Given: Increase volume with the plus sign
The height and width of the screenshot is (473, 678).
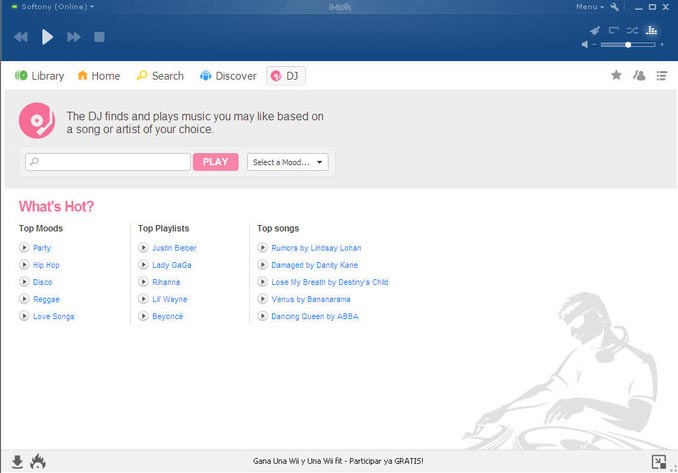Looking at the screenshot, I should click(x=662, y=45).
